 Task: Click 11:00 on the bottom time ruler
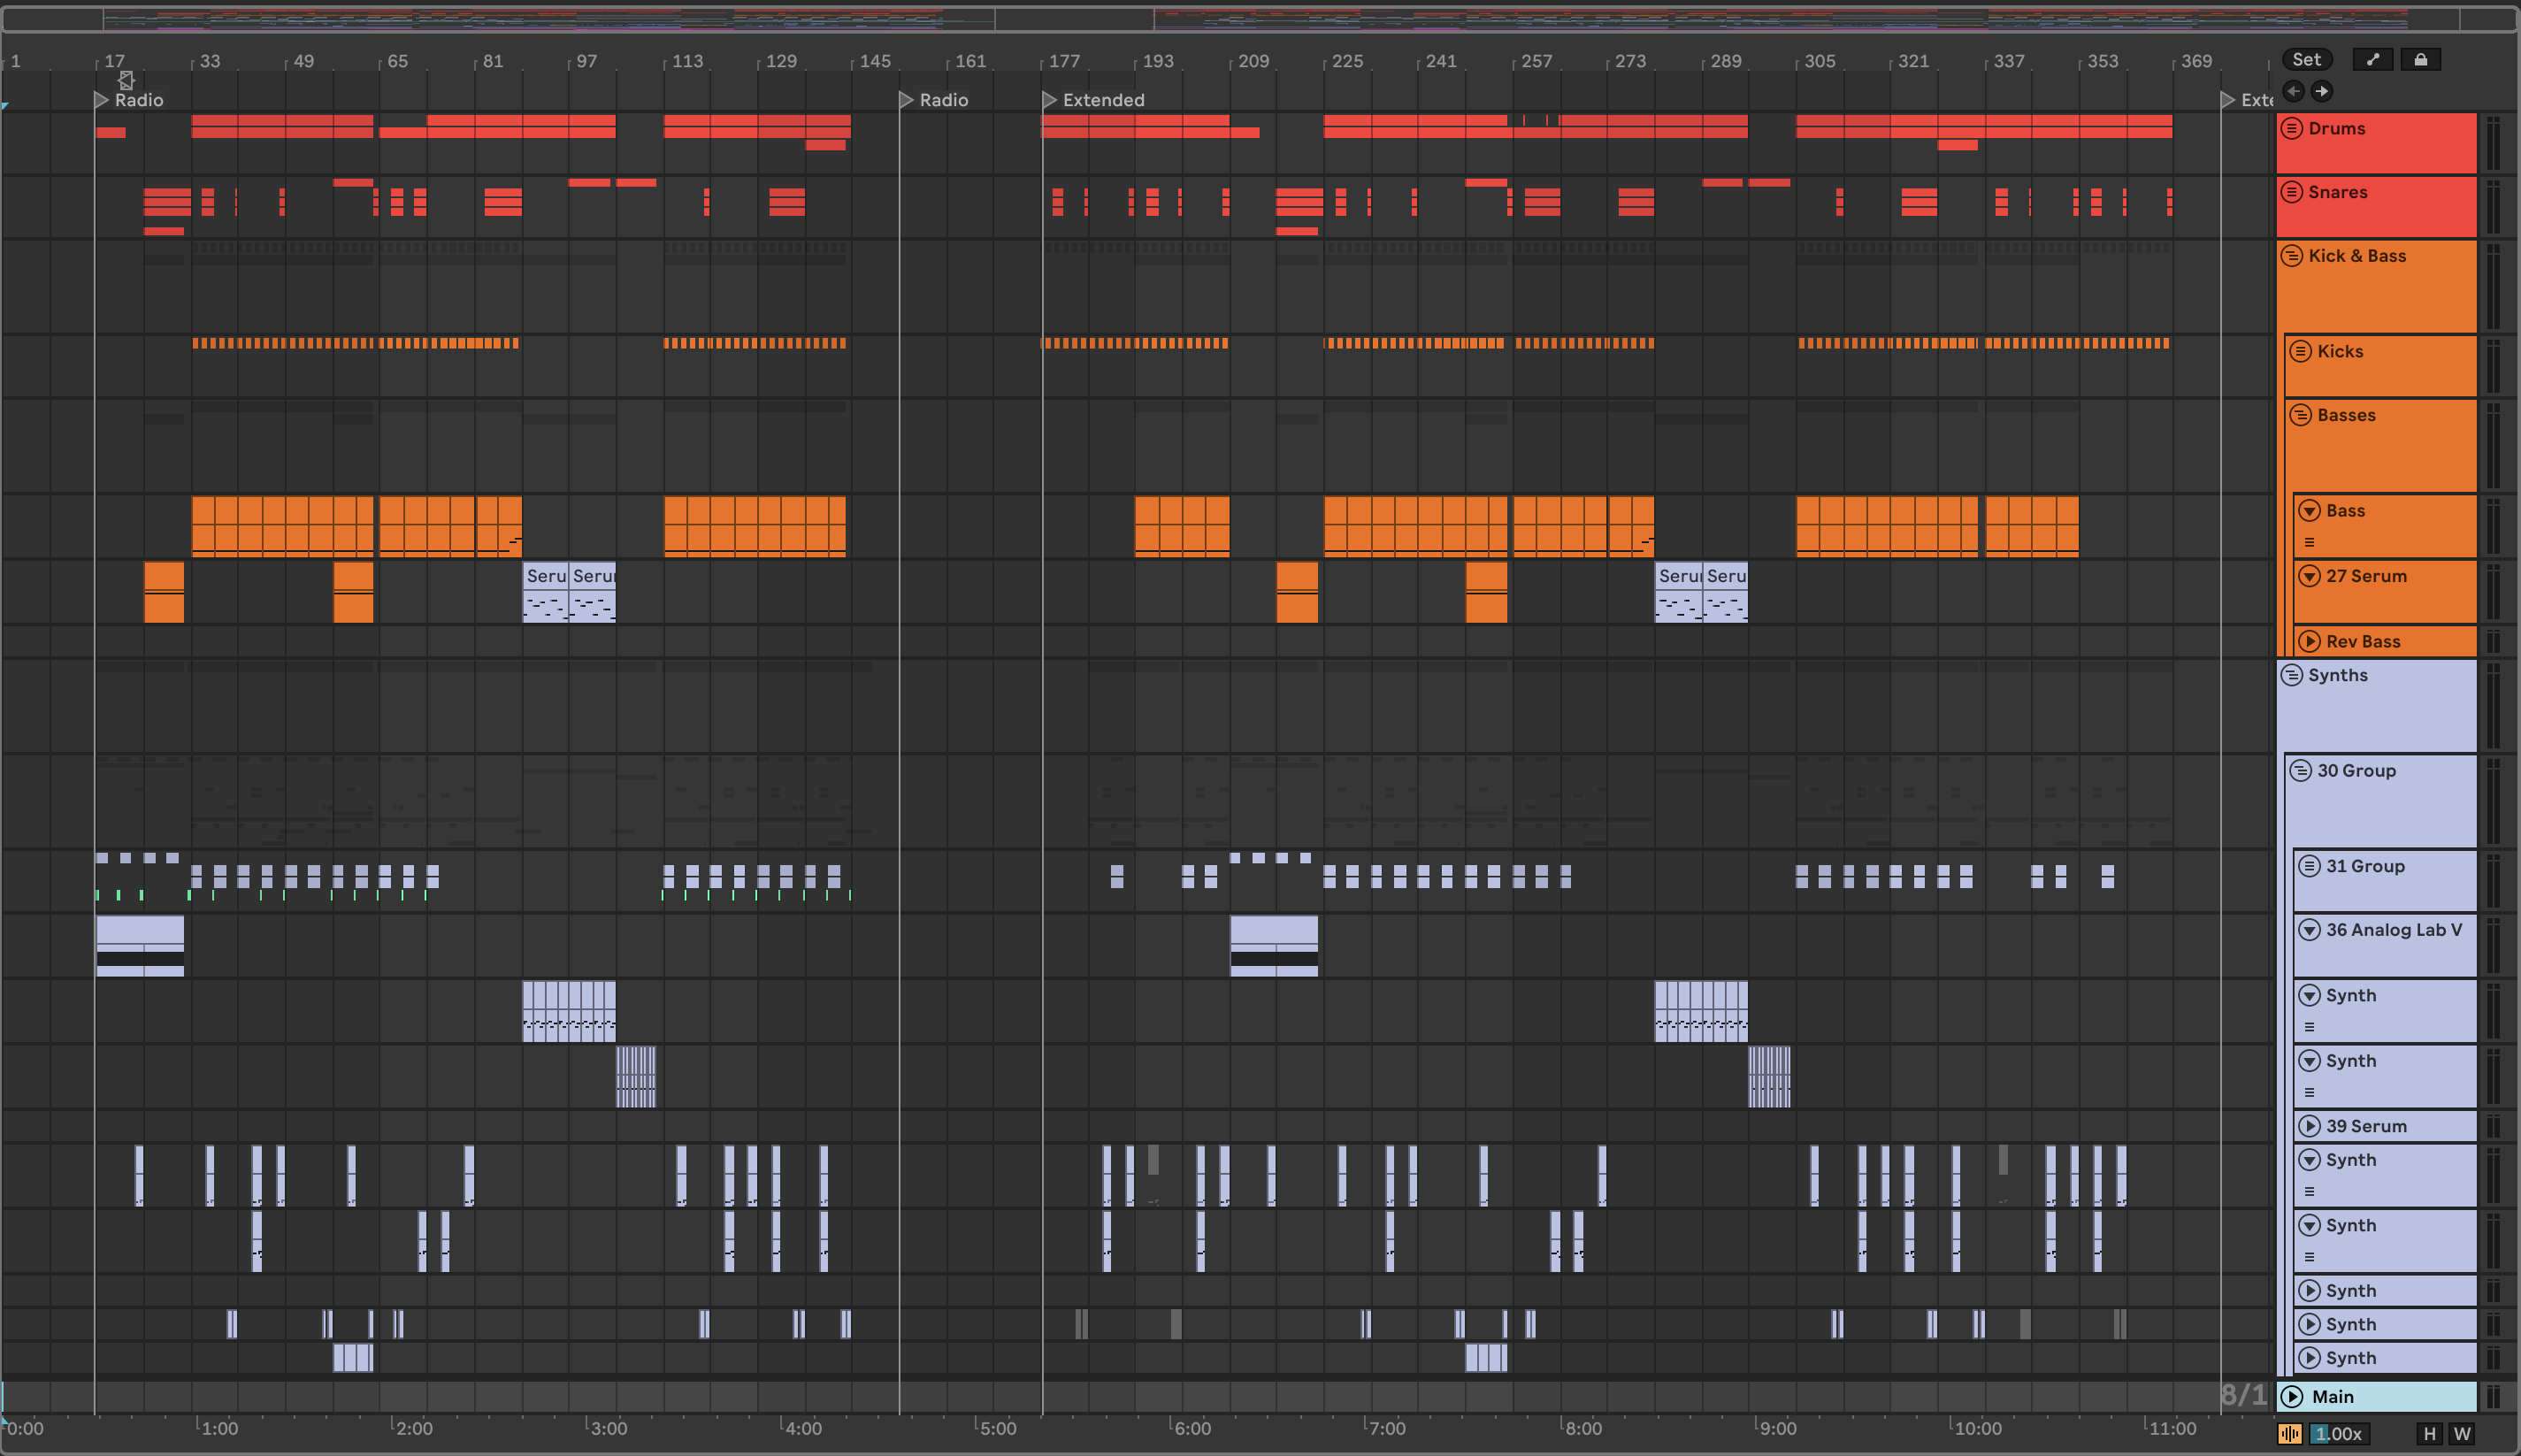coord(2172,1428)
